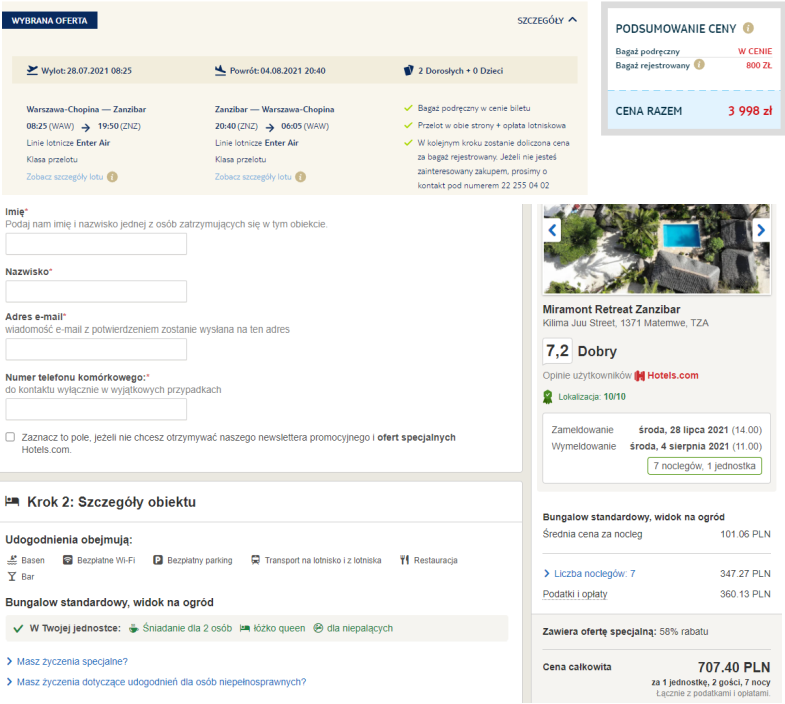Click the passengers ticket icon near 2 Dorosłych
Image resolution: width=785 pixels, height=704 pixels.
pyautogui.click(x=409, y=71)
